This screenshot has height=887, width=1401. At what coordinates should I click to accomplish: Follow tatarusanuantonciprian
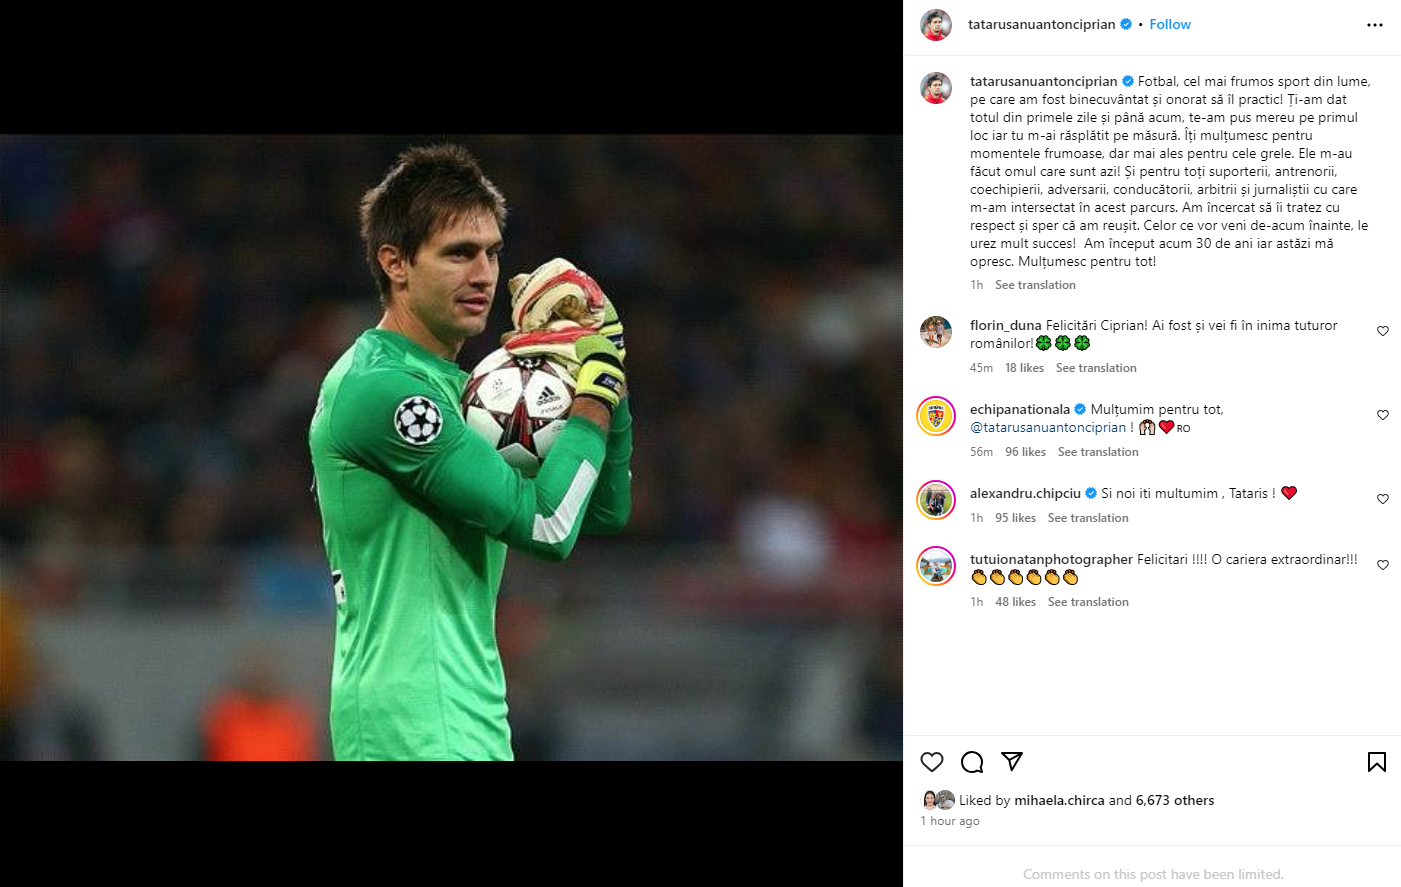pos(1170,25)
